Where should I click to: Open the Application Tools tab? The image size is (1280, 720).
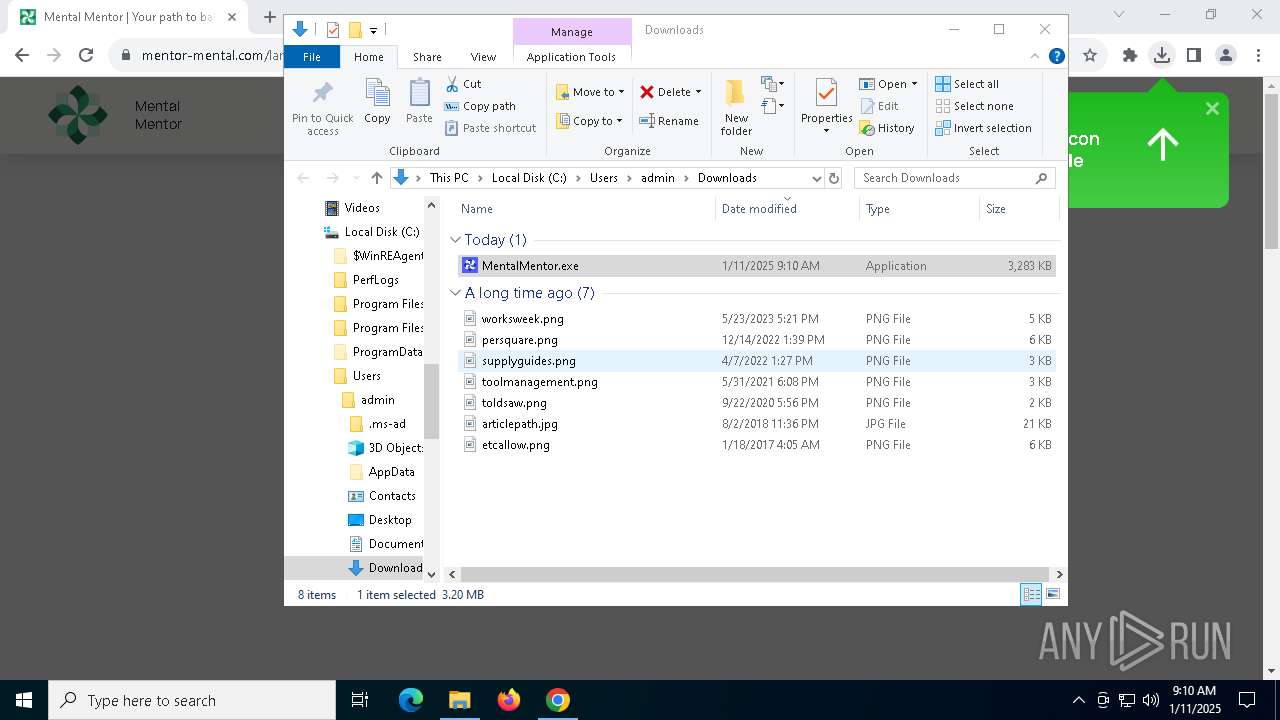coord(571,57)
